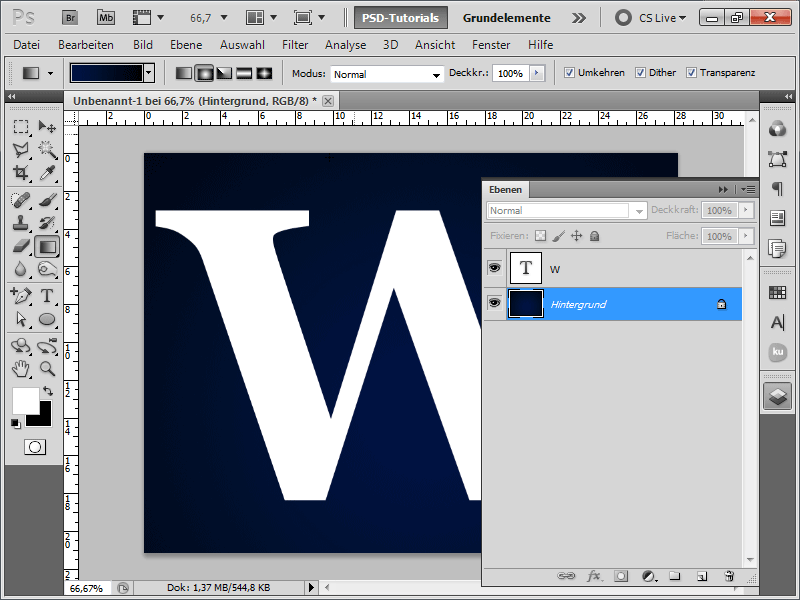The image size is (800, 600).
Task: Add a layer style (fx)
Action: tap(593, 576)
